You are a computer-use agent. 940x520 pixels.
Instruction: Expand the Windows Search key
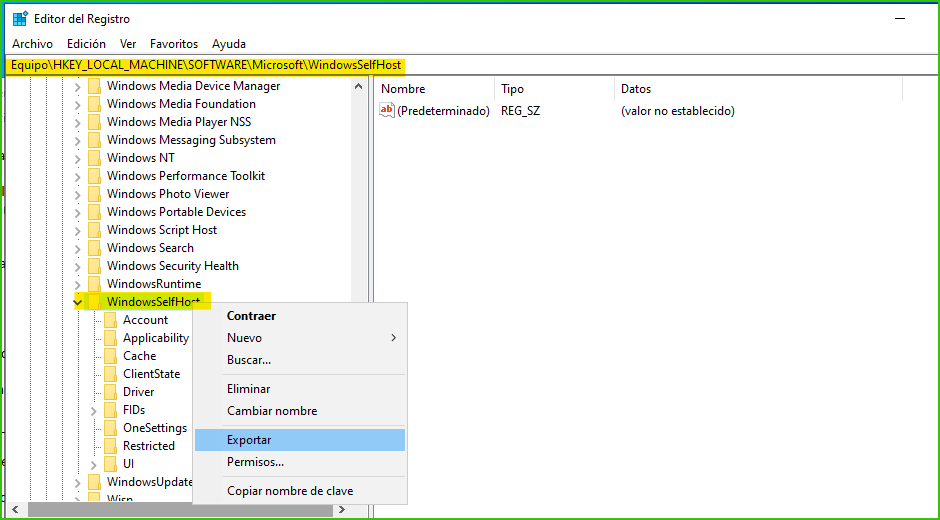pos(78,248)
